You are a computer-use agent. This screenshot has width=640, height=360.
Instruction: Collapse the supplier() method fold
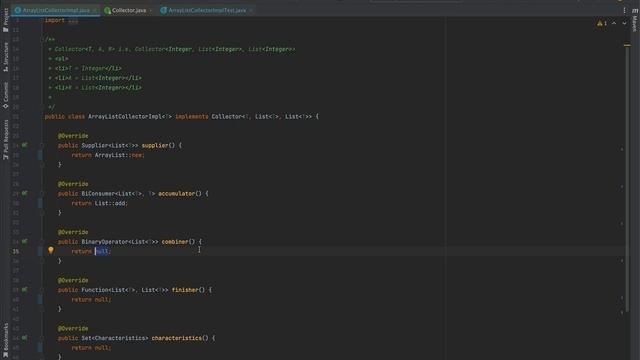42,145
